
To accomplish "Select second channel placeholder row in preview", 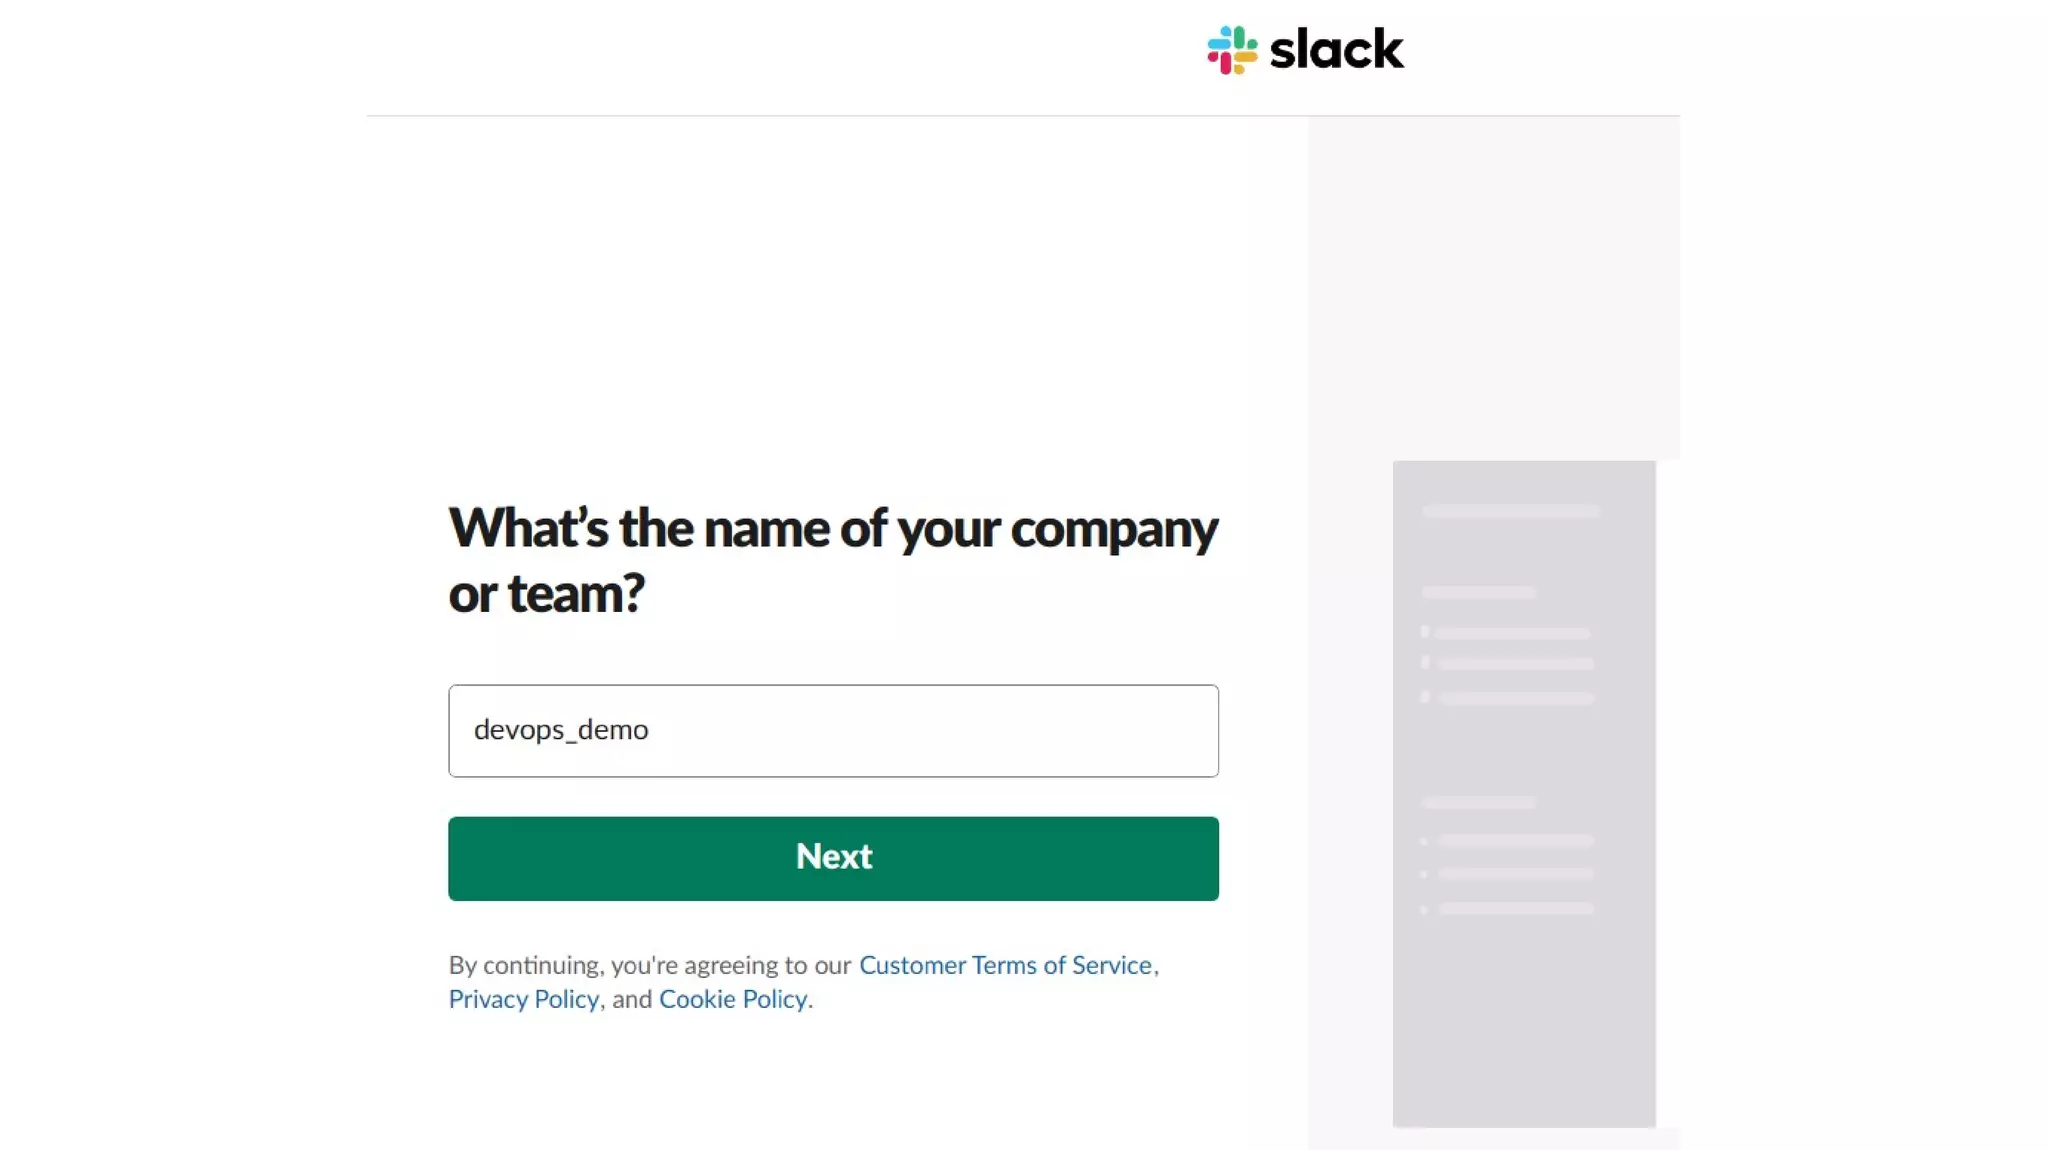I will click(1515, 664).
